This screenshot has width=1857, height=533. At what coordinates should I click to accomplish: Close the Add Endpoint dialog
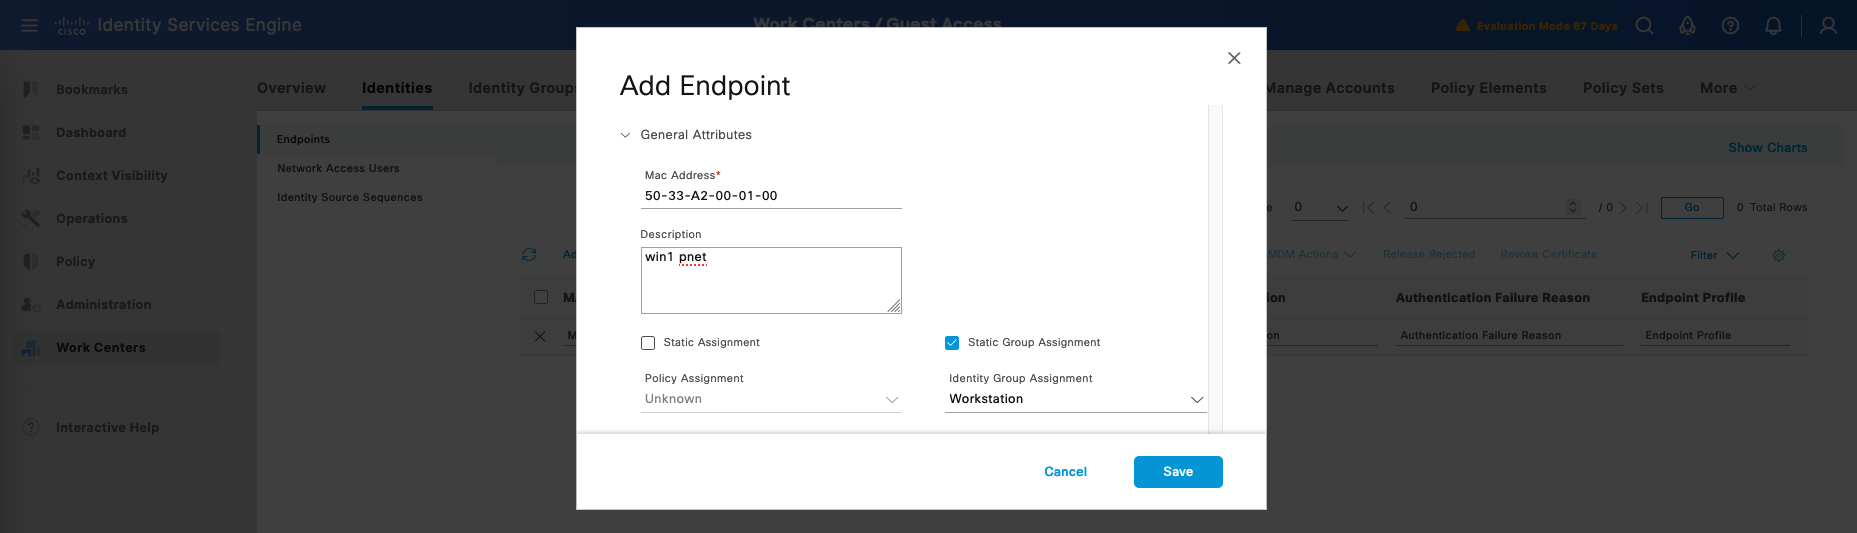click(1234, 58)
